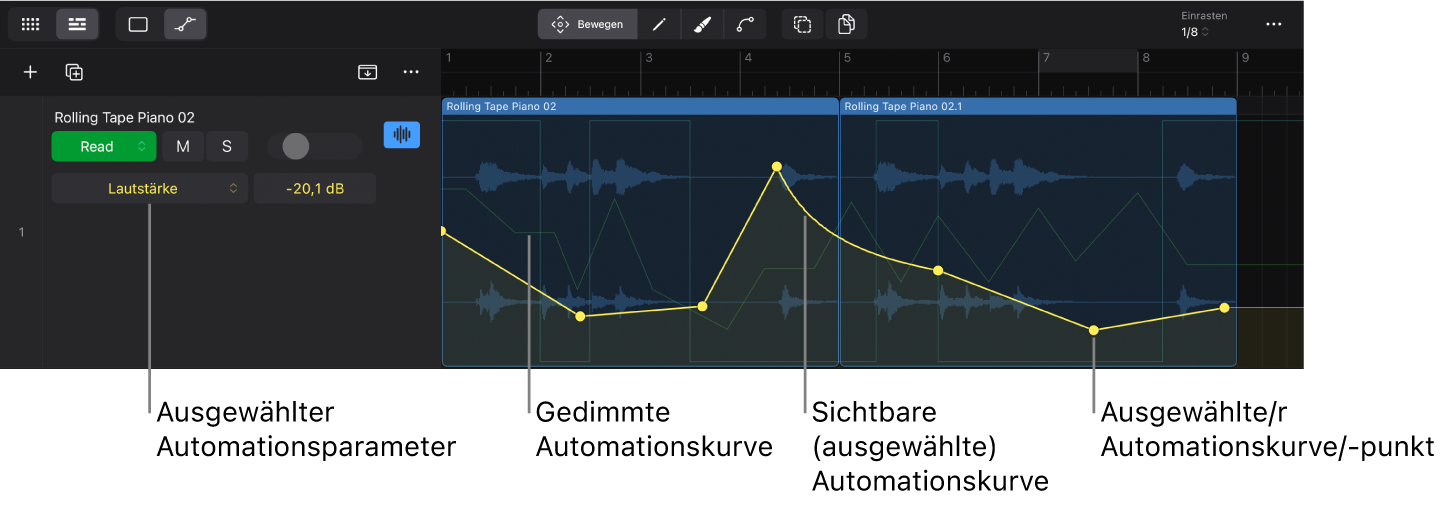Click the blue audio waveform track icon

pyautogui.click(x=402, y=135)
